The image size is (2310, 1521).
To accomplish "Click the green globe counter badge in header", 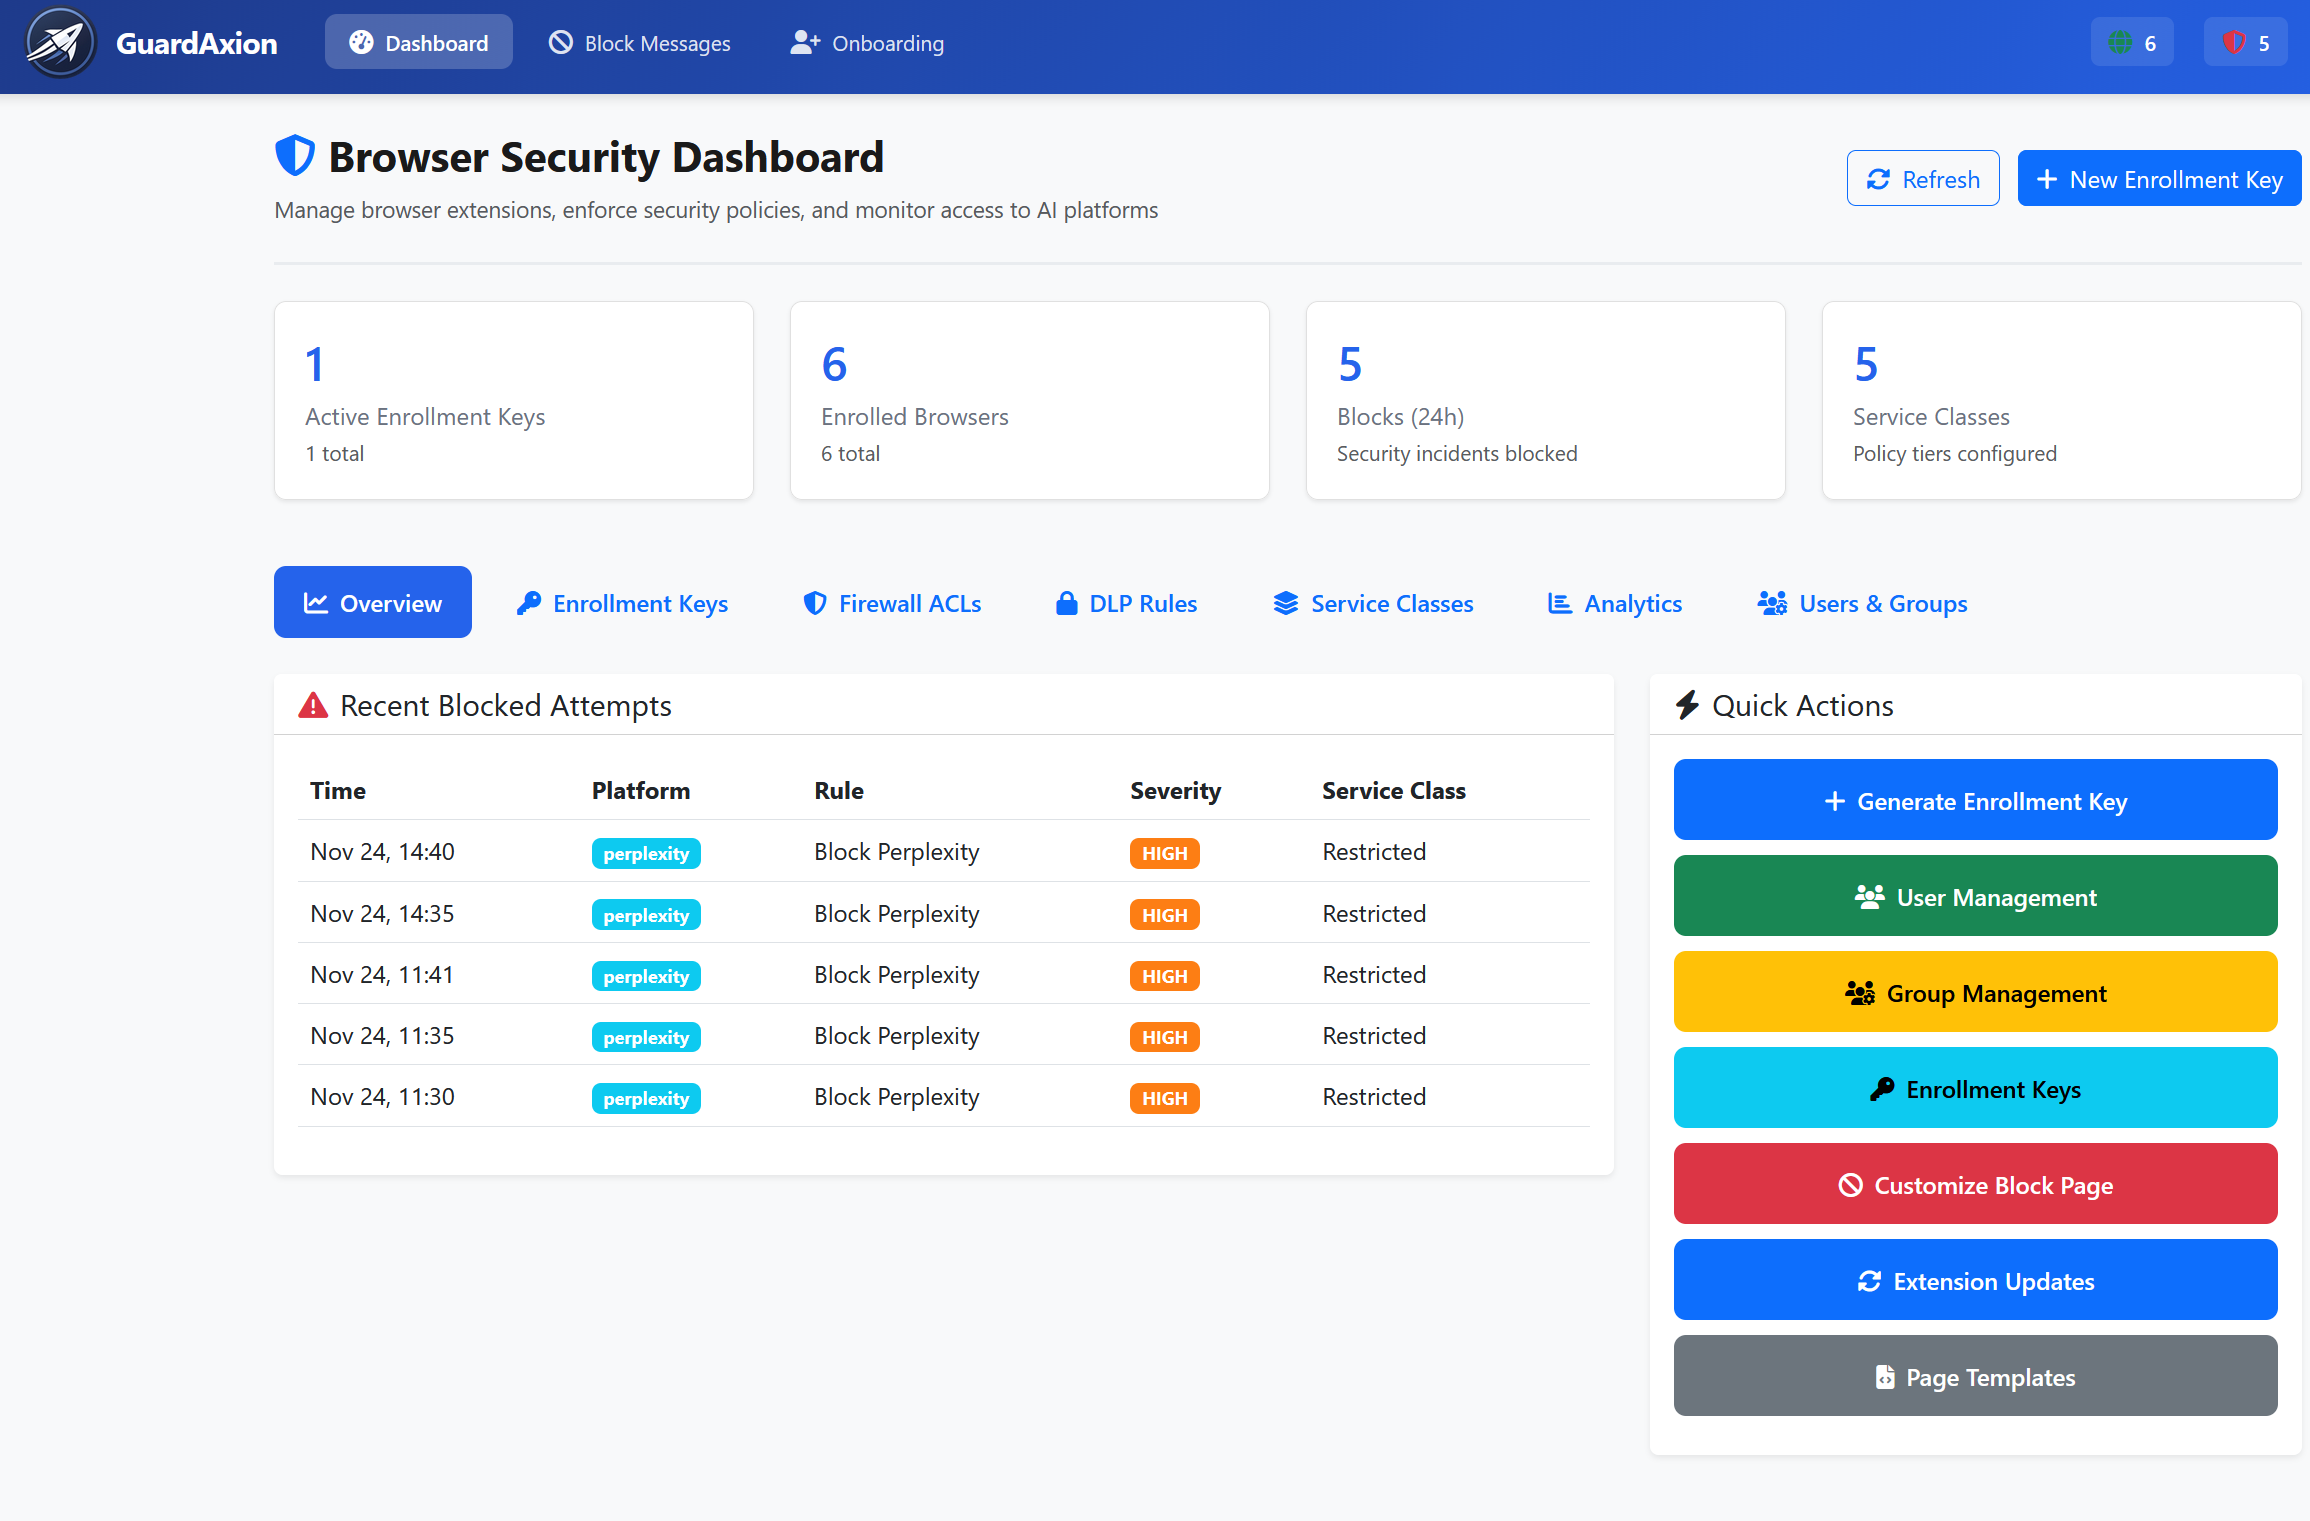I will (2132, 42).
